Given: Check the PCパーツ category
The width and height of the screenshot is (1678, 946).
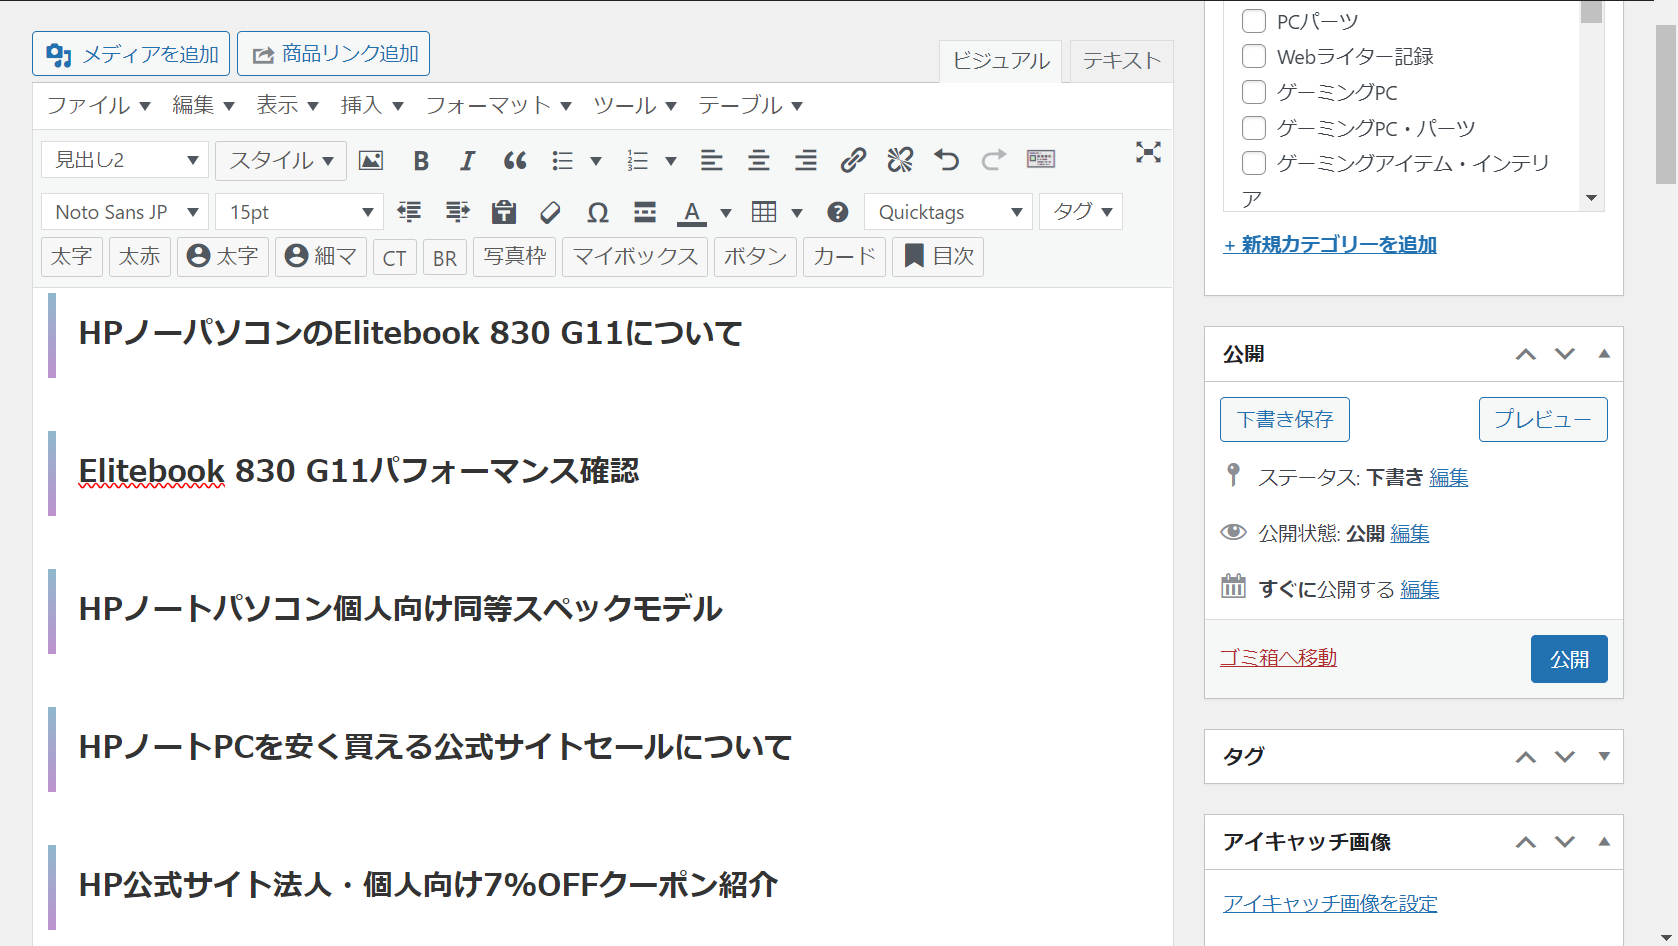Looking at the screenshot, I should [x=1253, y=21].
